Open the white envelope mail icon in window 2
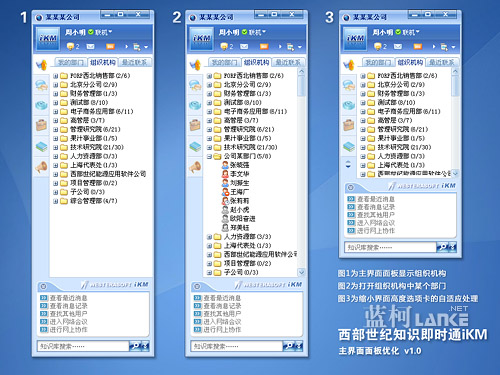This screenshot has height=375, width=500. [x=244, y=47]
